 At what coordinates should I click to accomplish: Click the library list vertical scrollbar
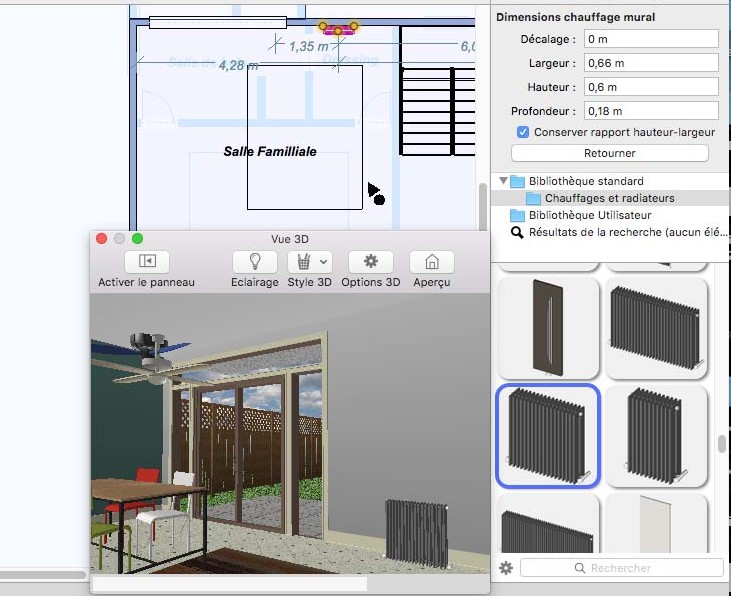[x=721, y=444]
